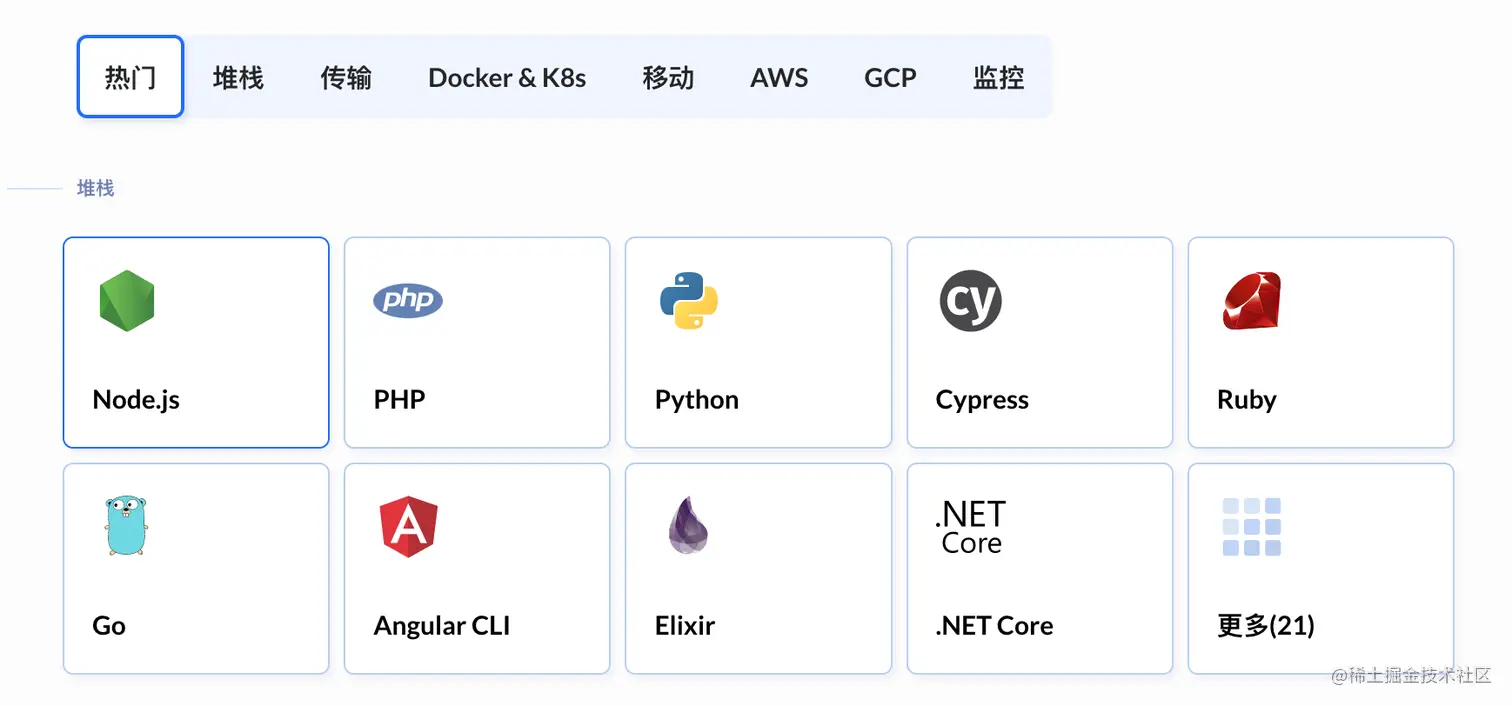Select the blue PHP logo icon

pyautogui.click(x=408, y=300)
